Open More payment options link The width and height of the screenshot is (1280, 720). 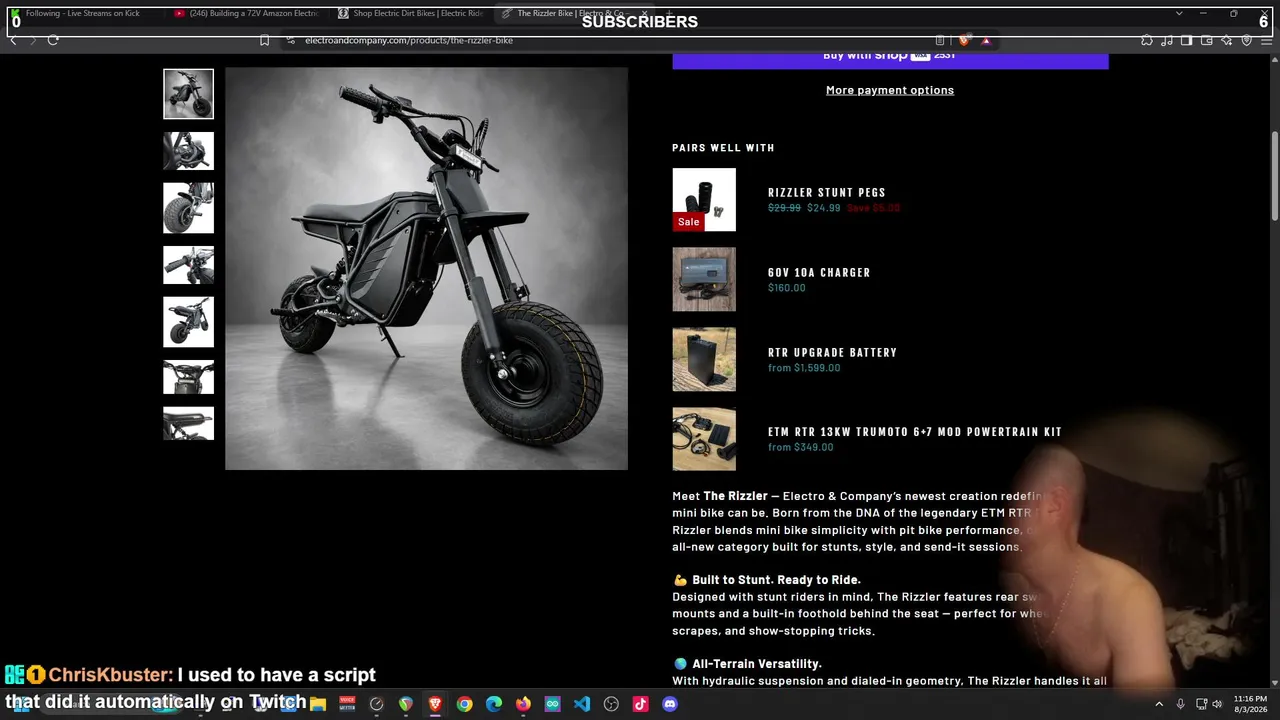[890, 90]
